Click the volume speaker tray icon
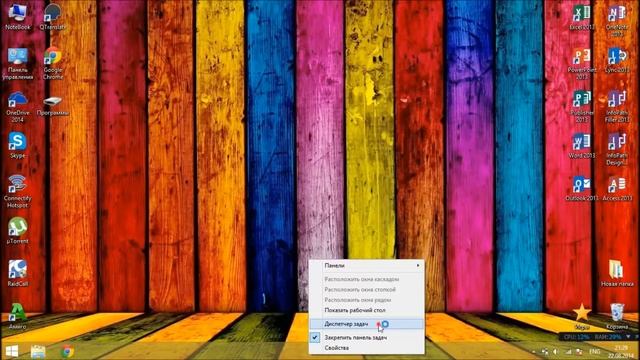The width and height of the screenshot is (640, 360). [556, 351]
